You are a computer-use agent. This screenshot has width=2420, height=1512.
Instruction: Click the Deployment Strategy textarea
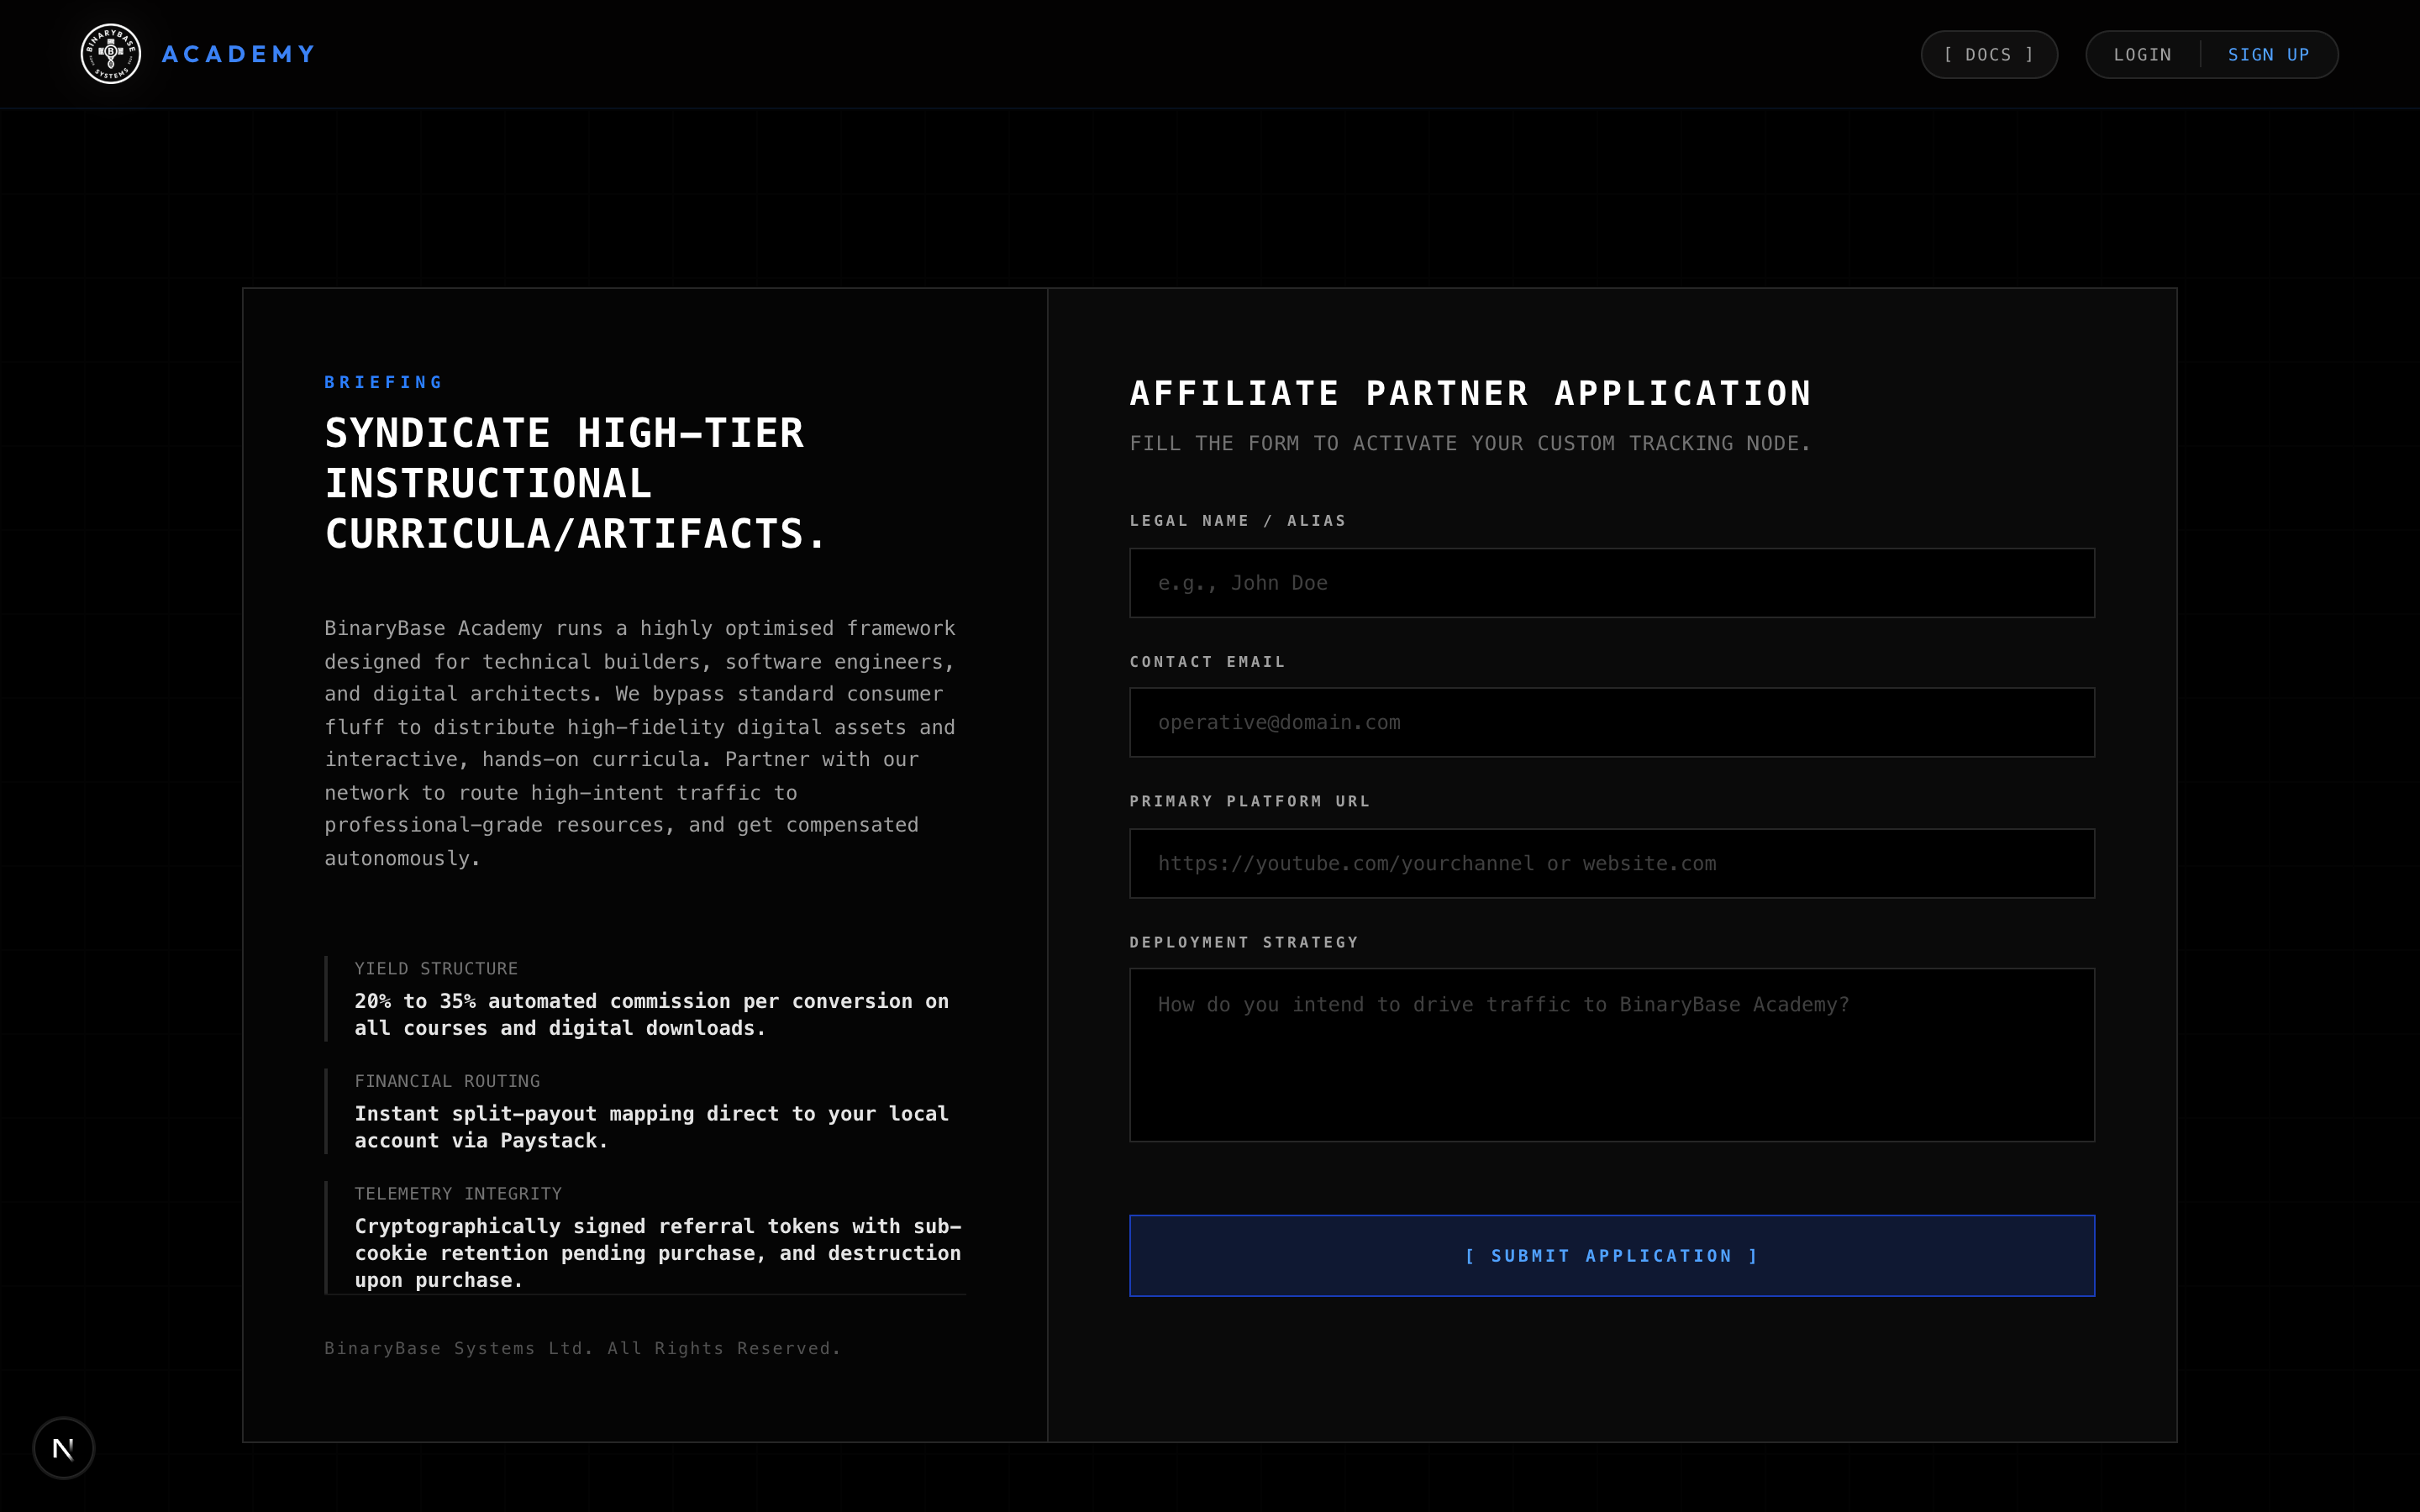[x=1611, y=1054]
